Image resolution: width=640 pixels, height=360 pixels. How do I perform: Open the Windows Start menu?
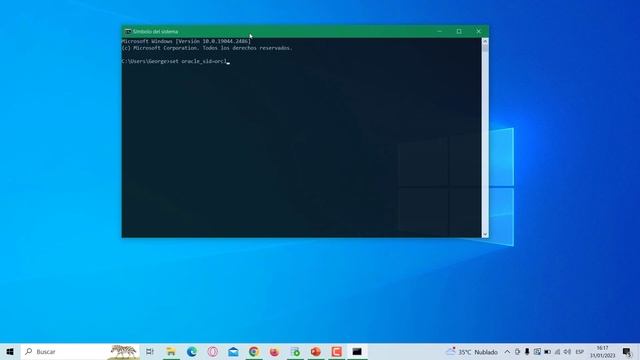[x=10, y=351]
